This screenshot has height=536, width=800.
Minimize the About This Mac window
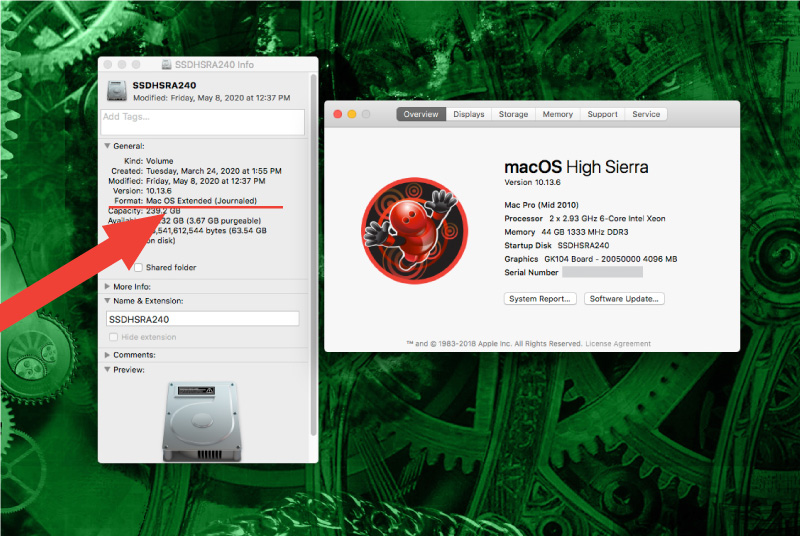(352, 114)
